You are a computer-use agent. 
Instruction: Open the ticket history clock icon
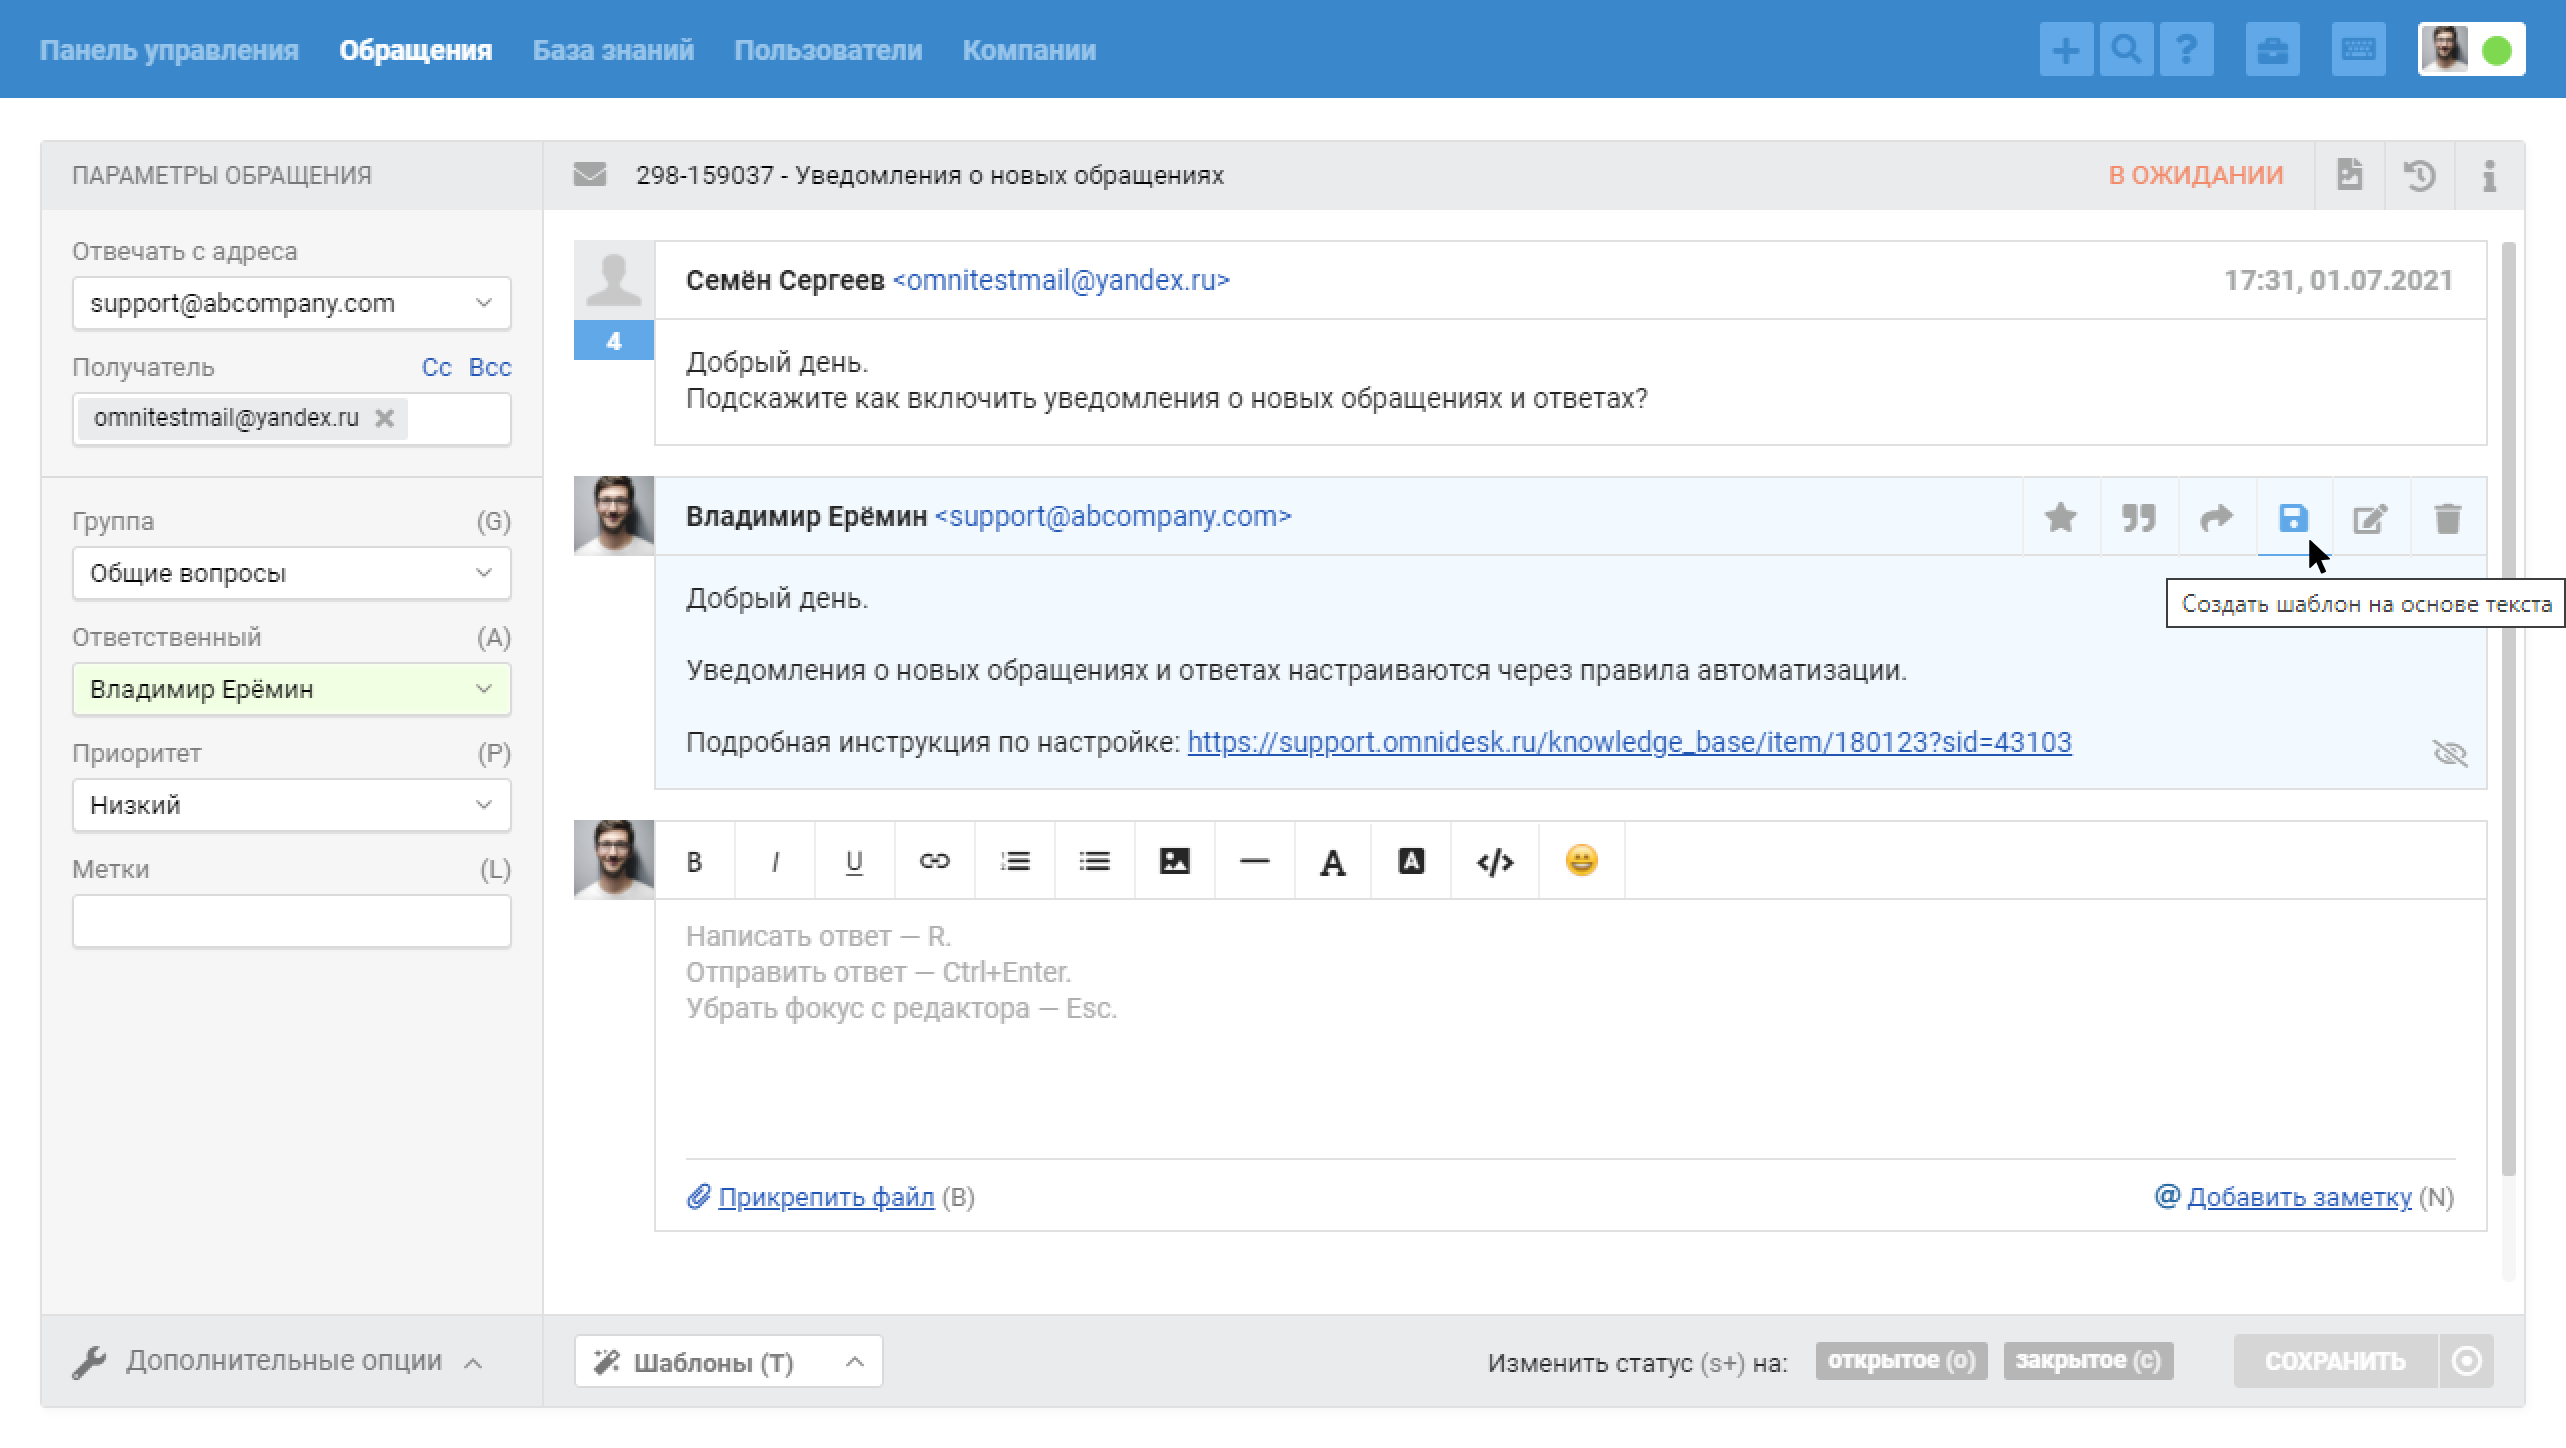pyautogui.click(x=2419, y=176)
